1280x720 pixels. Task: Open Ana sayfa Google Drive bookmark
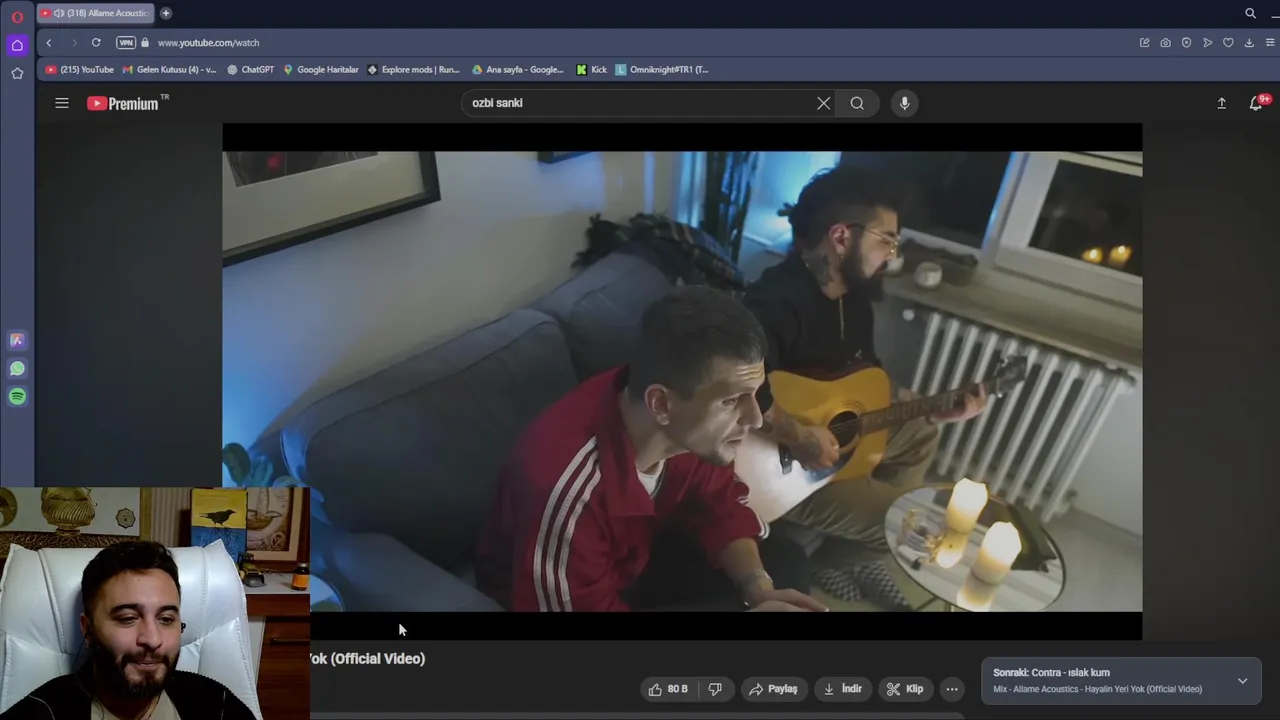pos(518,70)
